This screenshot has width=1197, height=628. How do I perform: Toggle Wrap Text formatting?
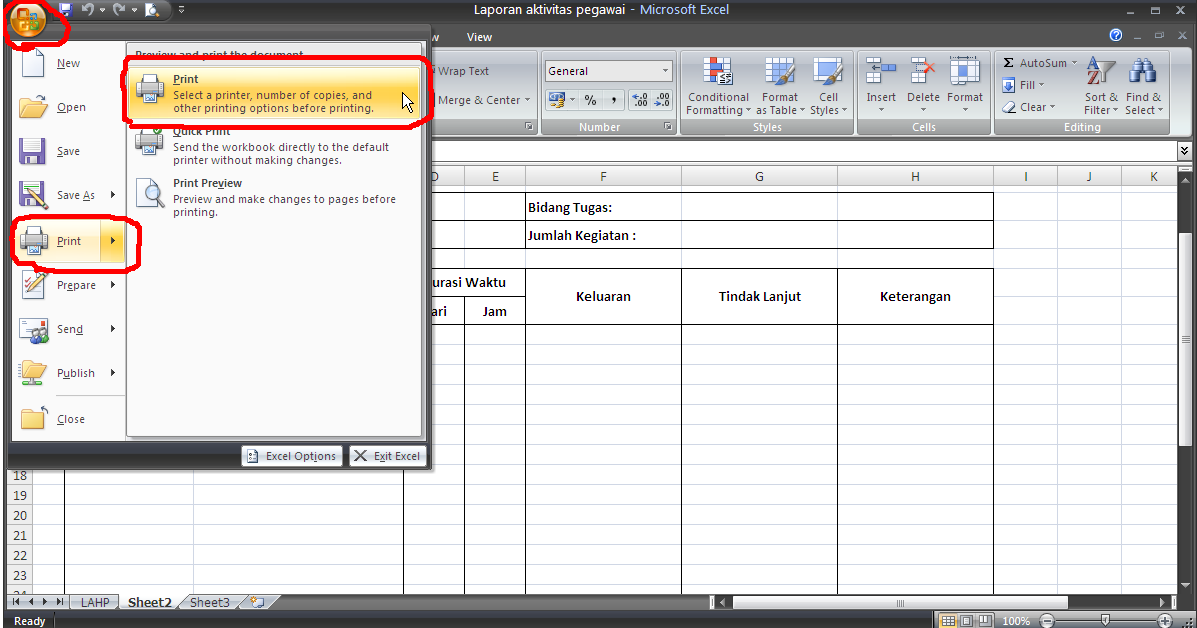point(464,70)
